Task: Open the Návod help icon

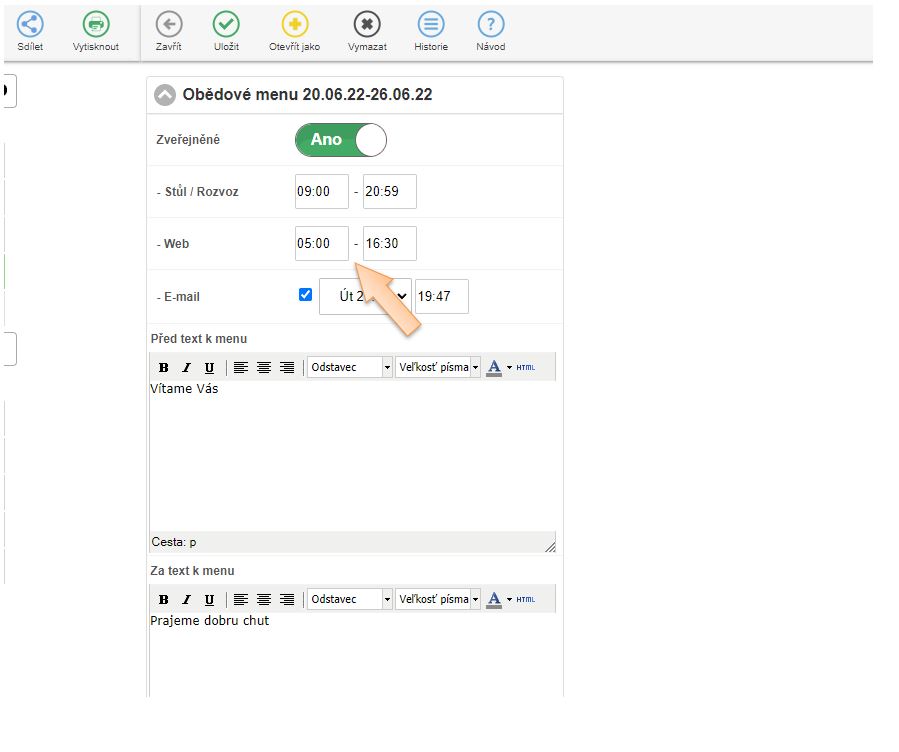Action: click(x=490, y=25)
